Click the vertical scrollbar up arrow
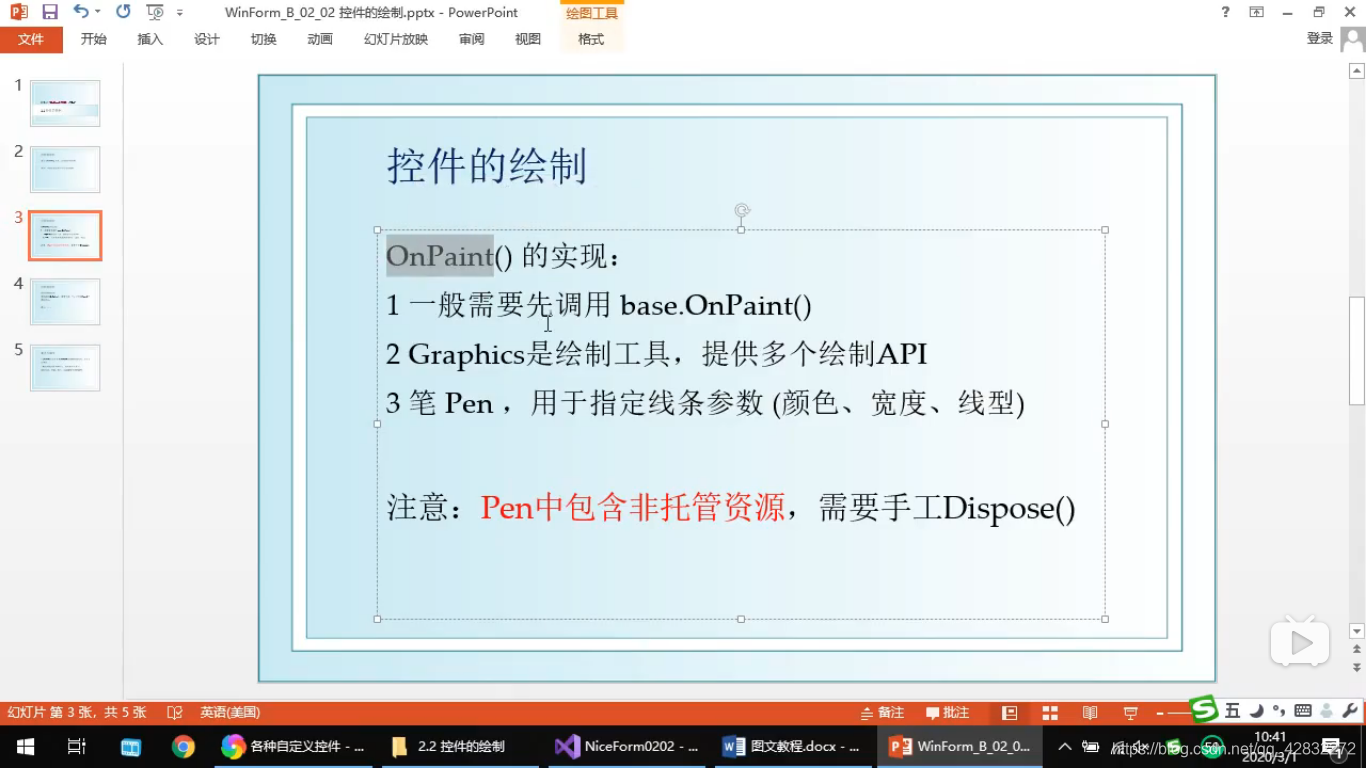The height and width of the screenshot is (768, 1366). pyautogui.click(x=1357, y=71)
